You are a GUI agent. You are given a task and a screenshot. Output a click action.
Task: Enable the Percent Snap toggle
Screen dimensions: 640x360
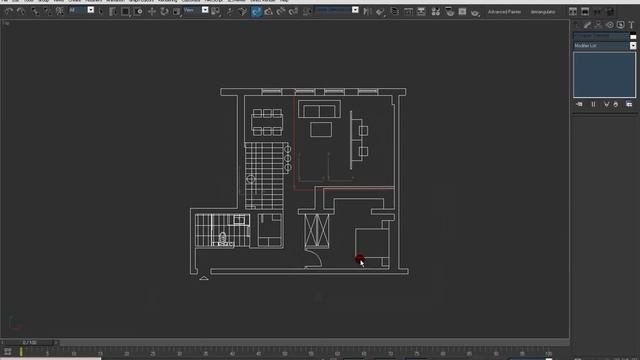coord(281,12)
